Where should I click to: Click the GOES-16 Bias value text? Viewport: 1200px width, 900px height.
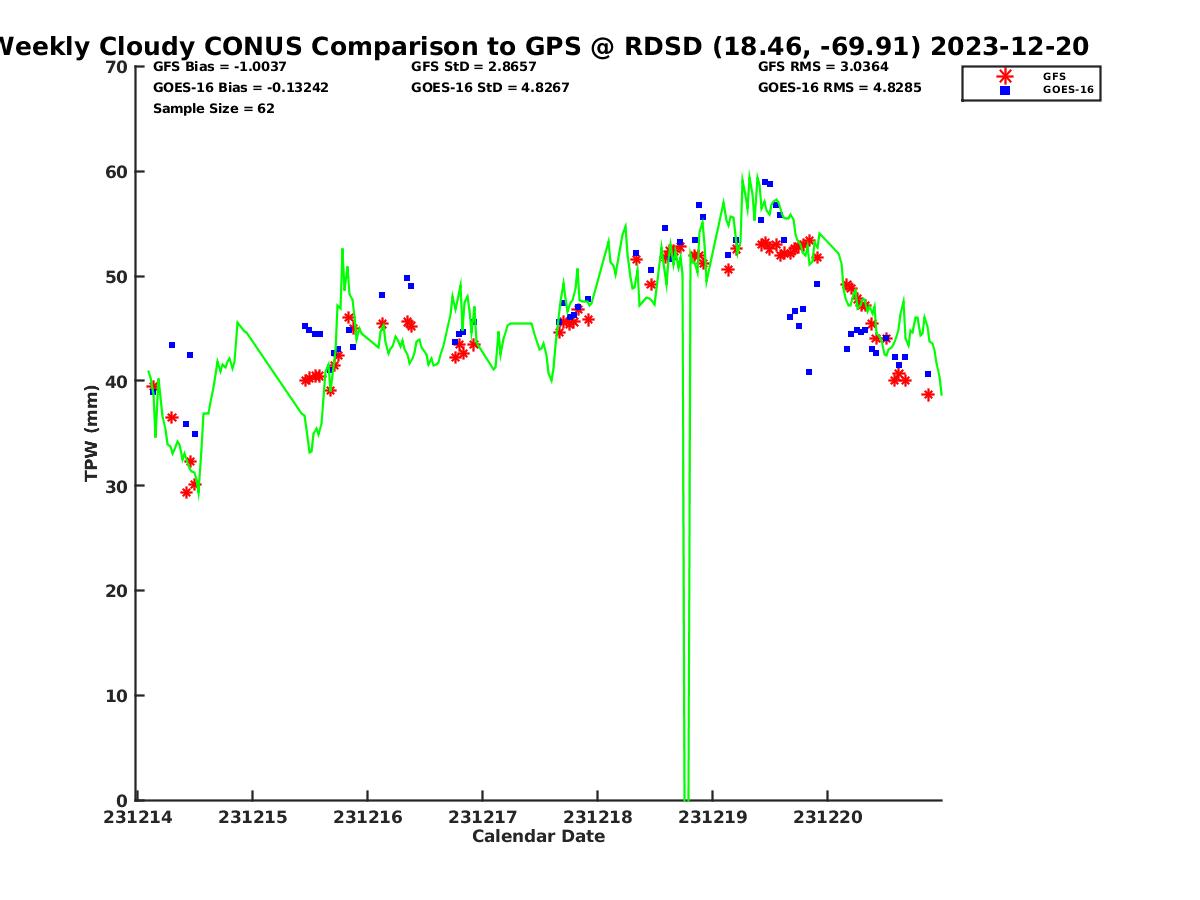pyautogui.click(x=240, y=88)
